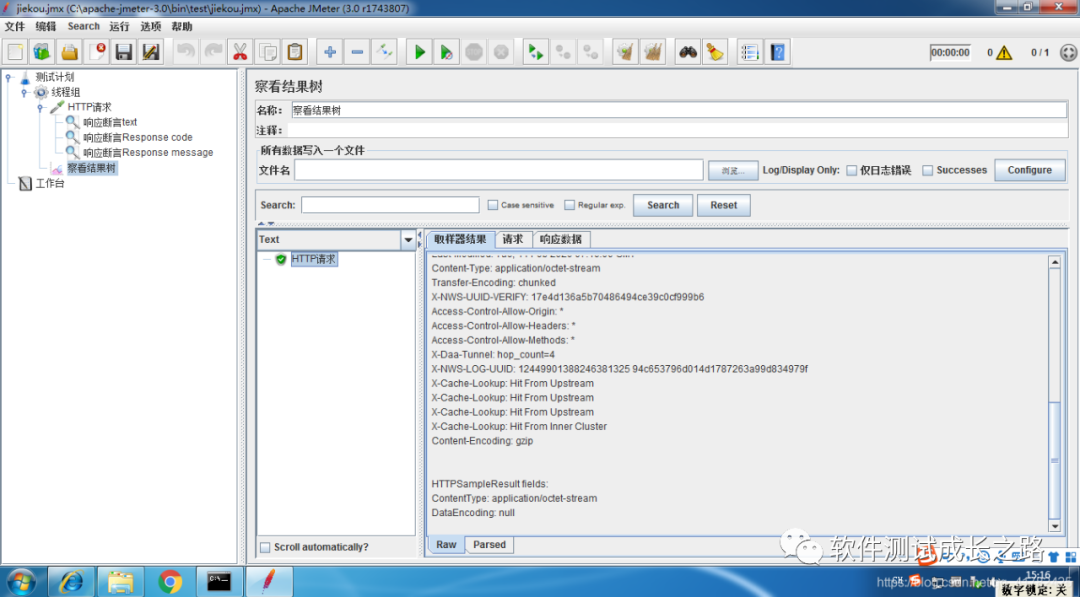1080x597 pixels.
Task: Toggle the Case sensitive checkbox
Action: pos(492,205)
